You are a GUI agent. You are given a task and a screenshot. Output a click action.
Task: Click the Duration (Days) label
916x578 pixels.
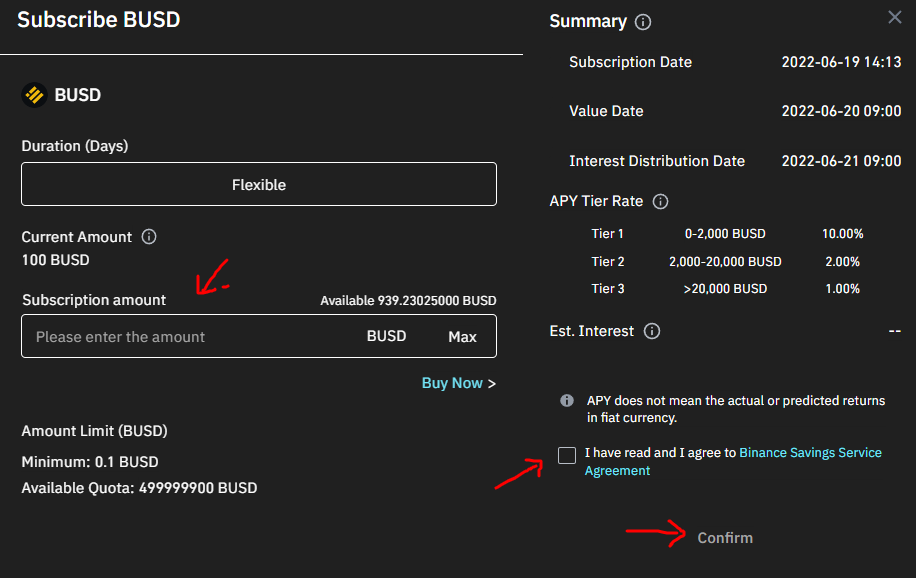click(x=75, y=146)
